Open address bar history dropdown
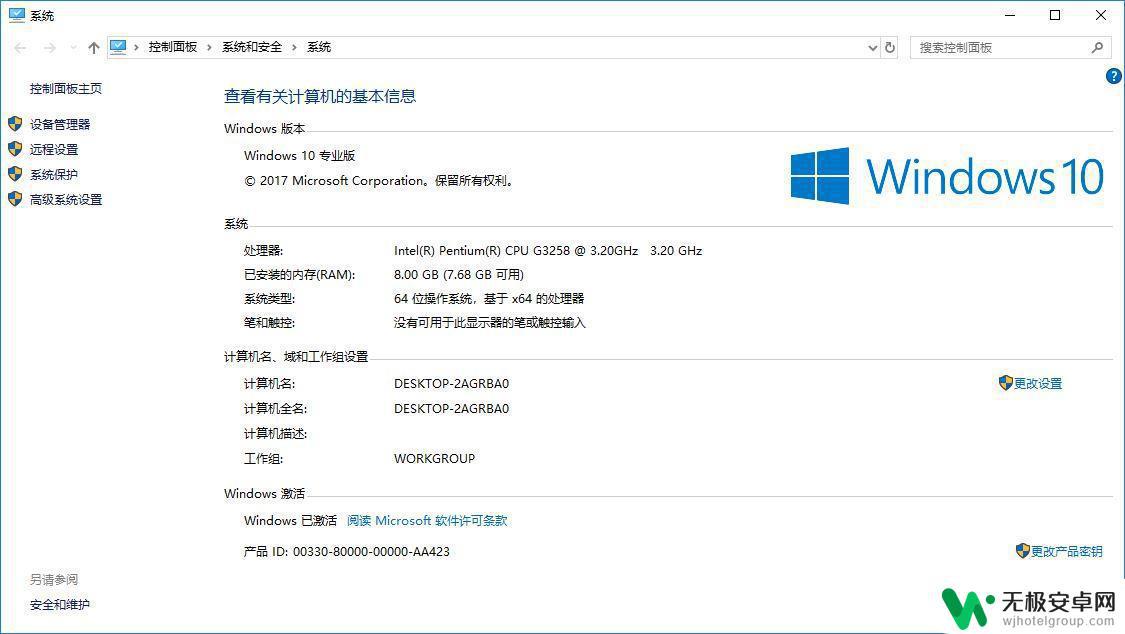The width and height of the screenshot is (1125, 634). (x=872, y=47)
